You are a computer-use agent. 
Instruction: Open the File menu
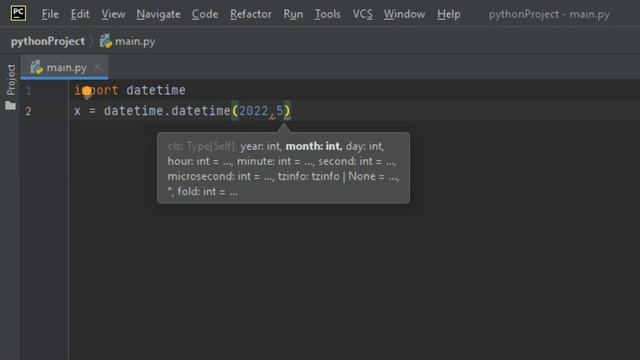coord(50,14)
